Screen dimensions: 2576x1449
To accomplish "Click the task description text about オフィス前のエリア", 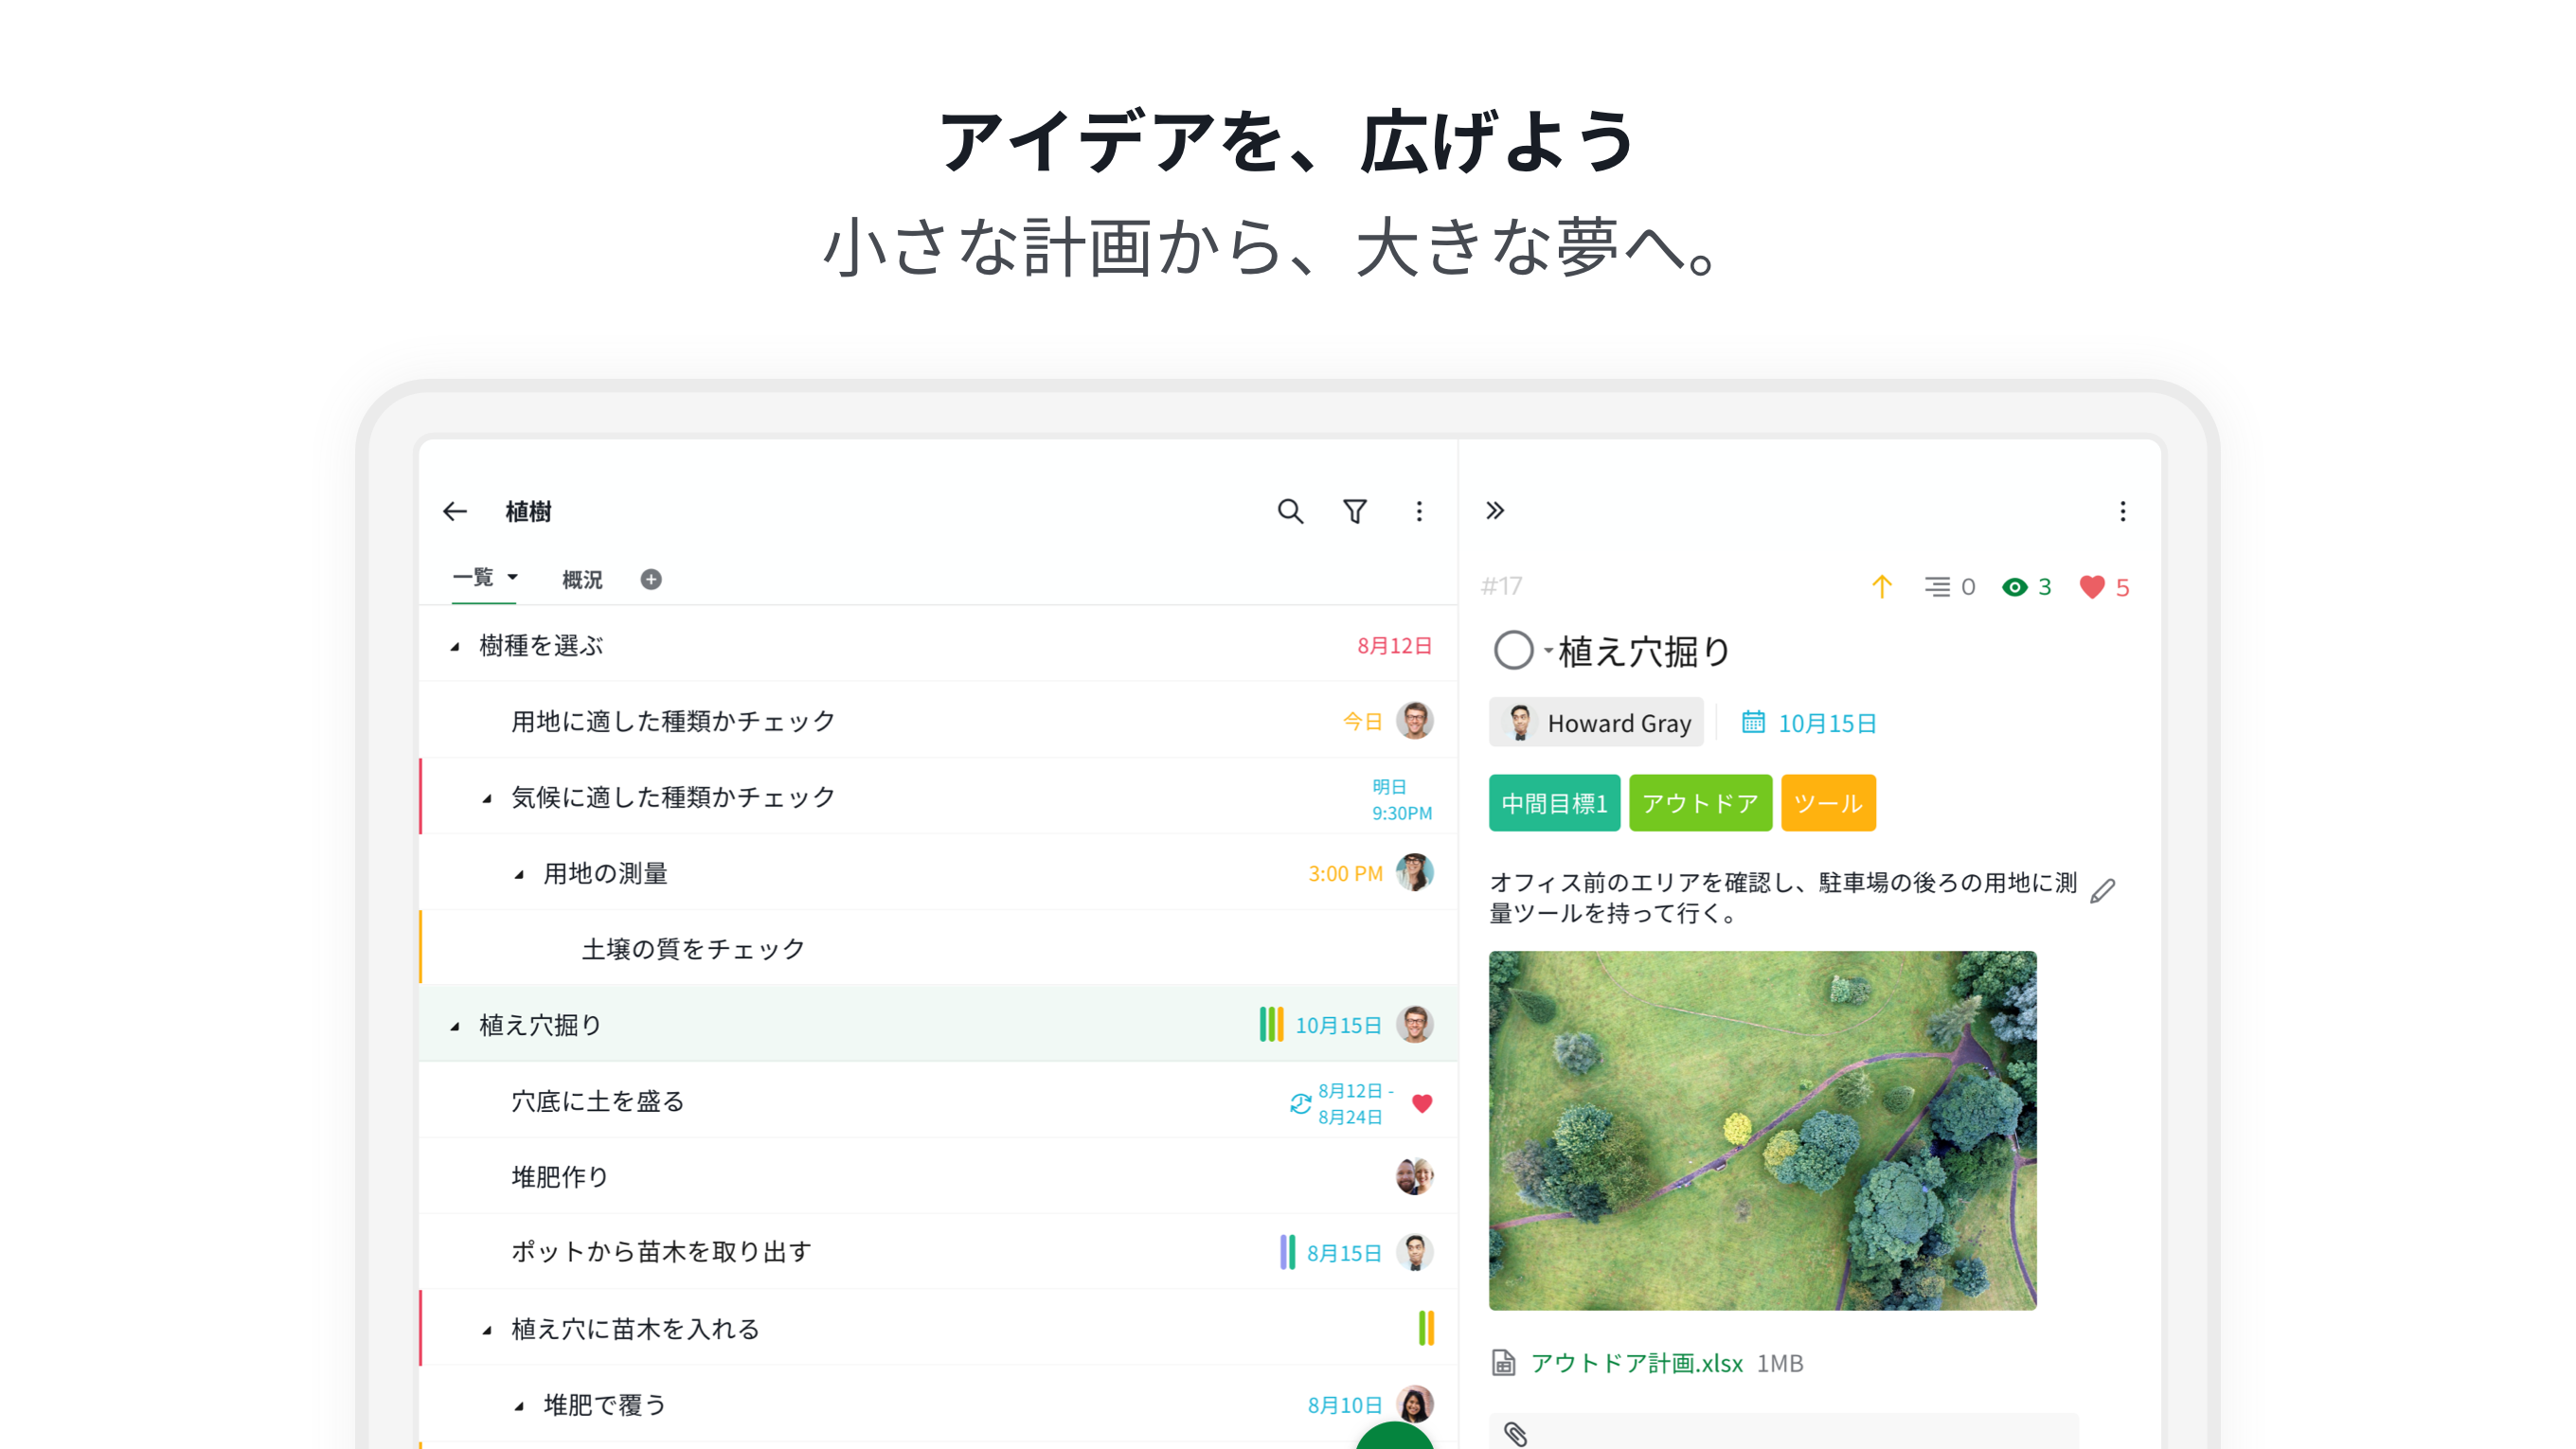I will coord(1783,897).
